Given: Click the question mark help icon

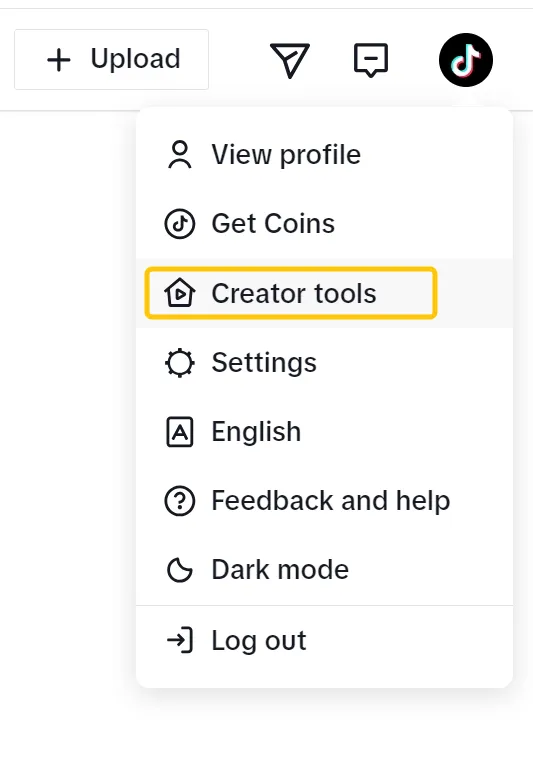Looking at the screenshot, I should (180, 501).
